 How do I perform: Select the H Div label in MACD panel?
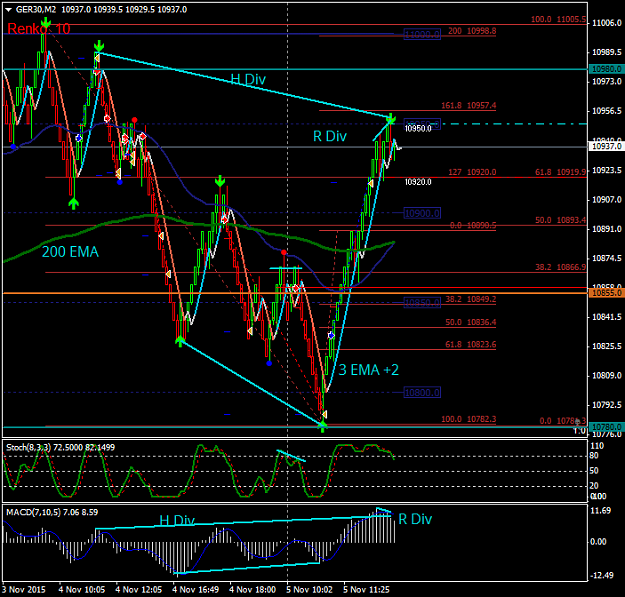(x=177, y=520)
